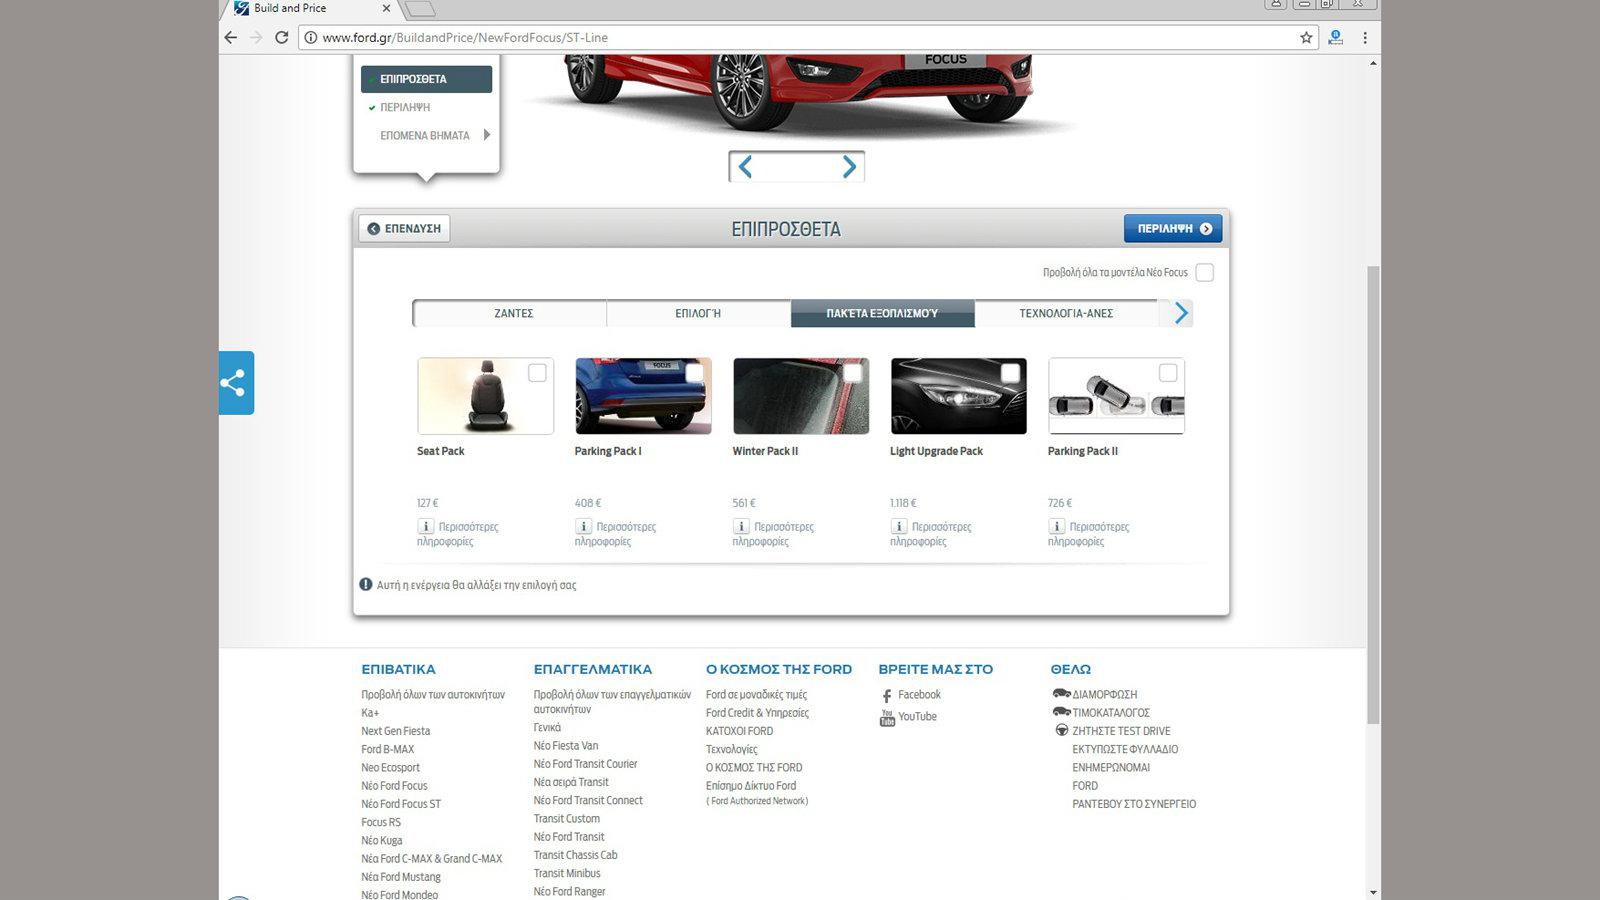This screenshot has height=900, width=1600.
Task: Go back with the ΕΠΕΝΔΥΣΗ button
Action: (405, 229)
